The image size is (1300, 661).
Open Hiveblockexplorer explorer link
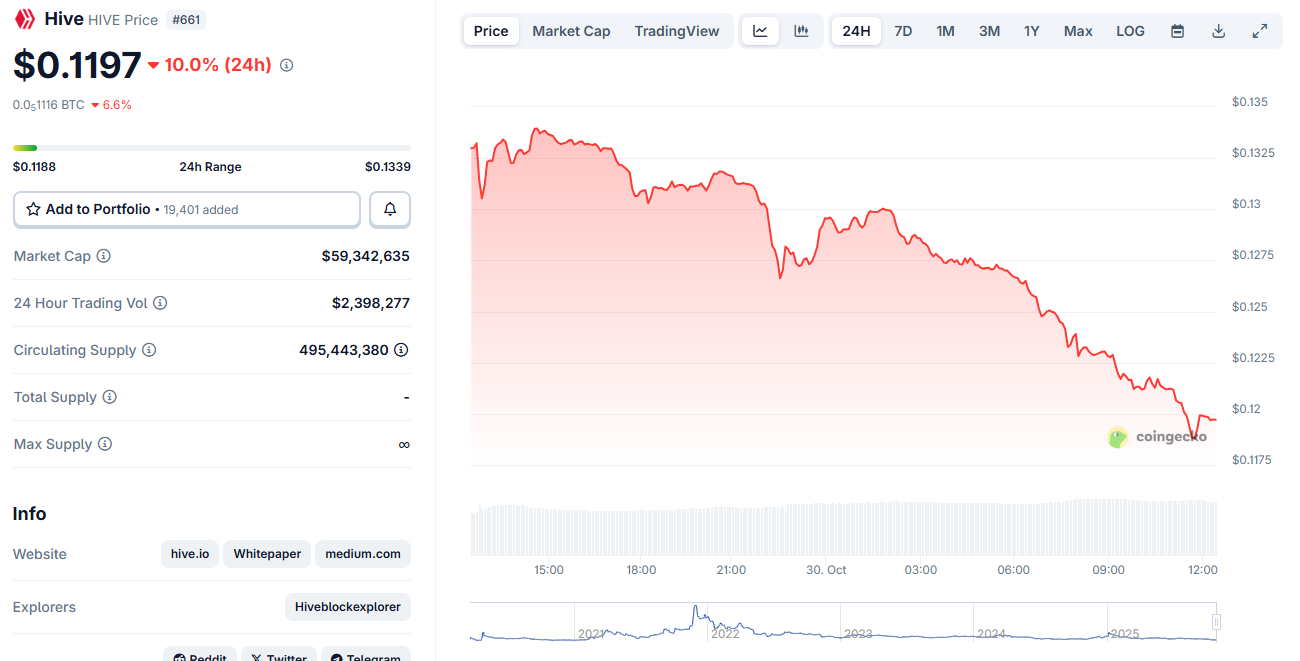tap(347, 607)
